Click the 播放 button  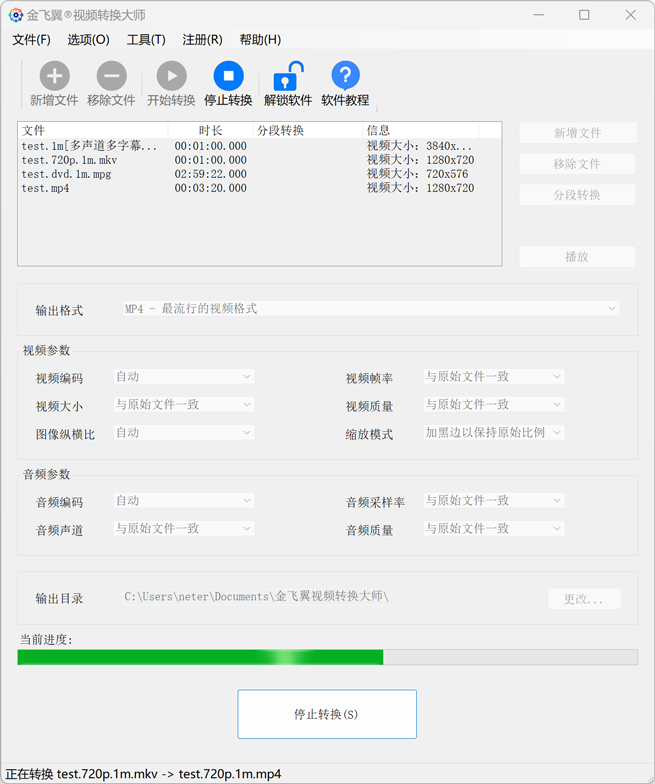[x=578, y=257]
